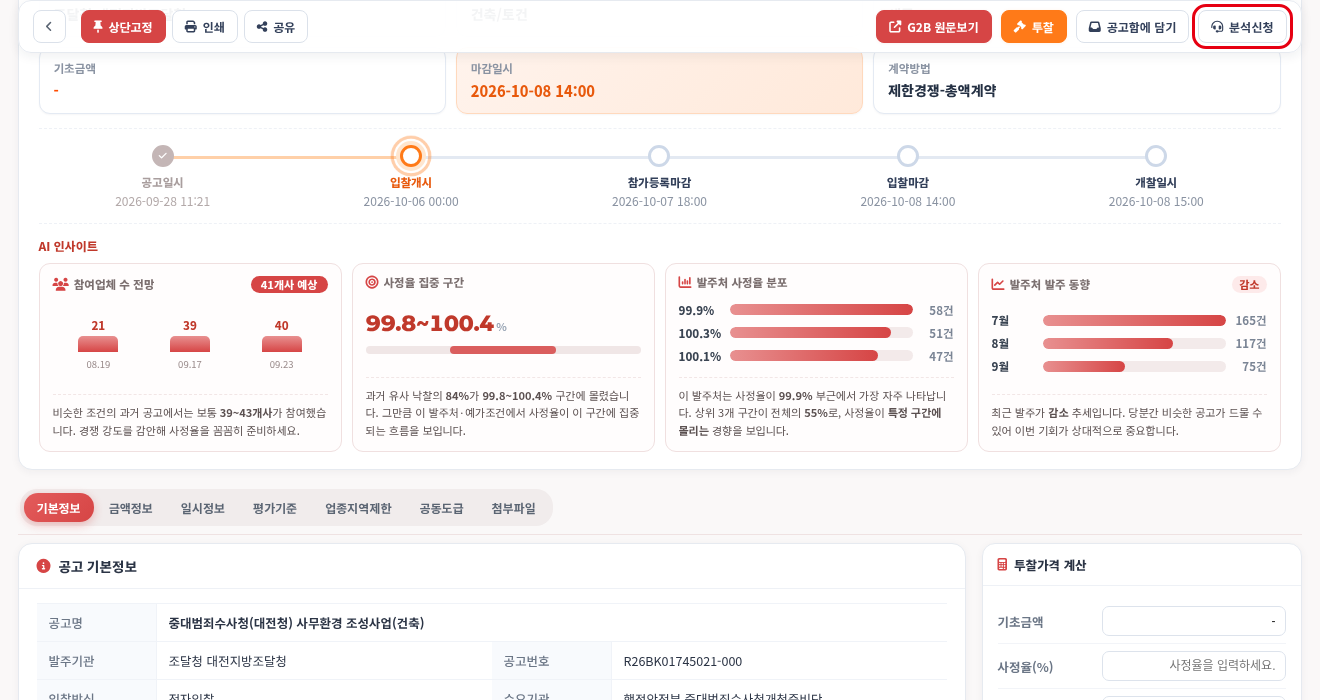Switch to the 금액정보 tab
1320x700 pixels.
pos(130,508)
